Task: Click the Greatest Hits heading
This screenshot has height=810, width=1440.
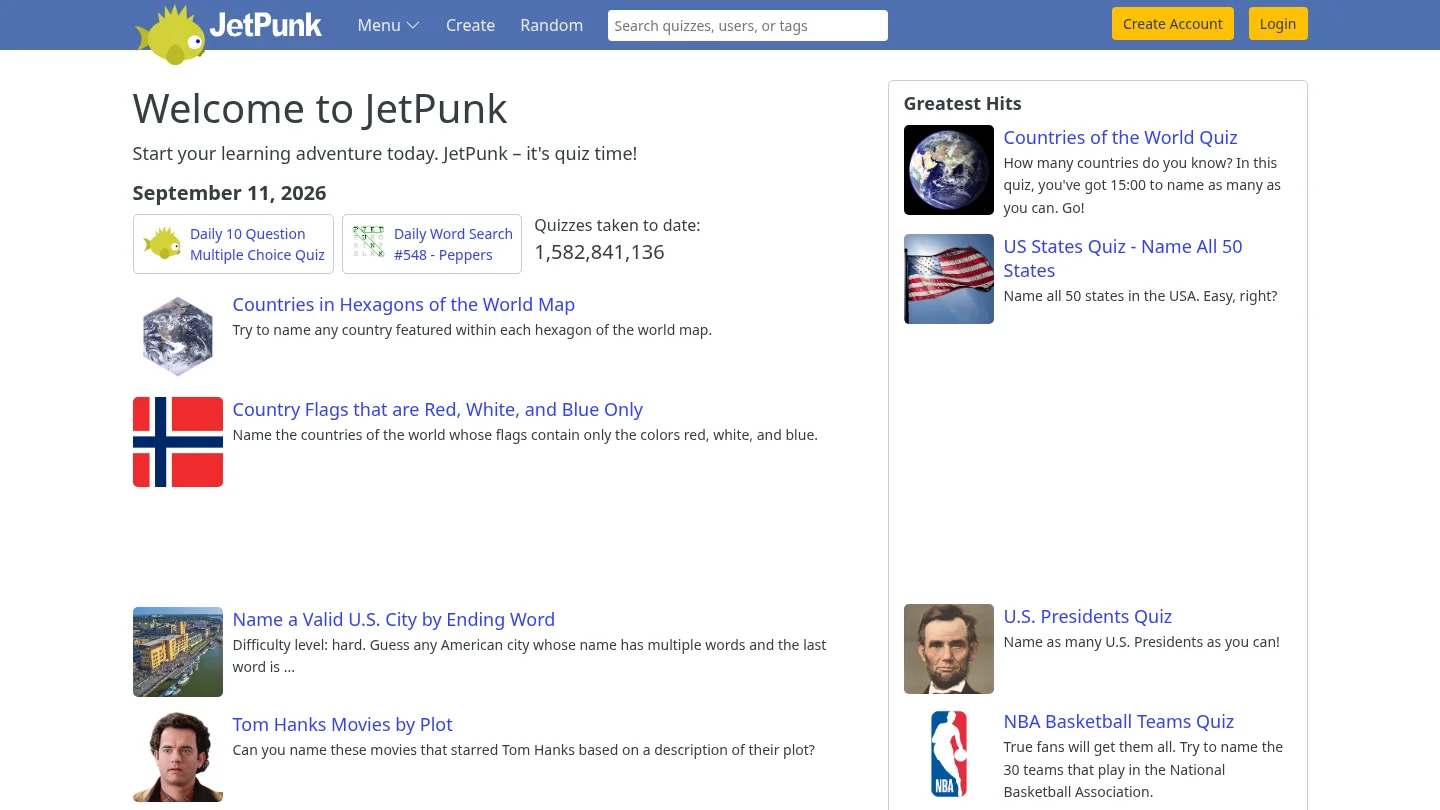Action: coord(962,103)
